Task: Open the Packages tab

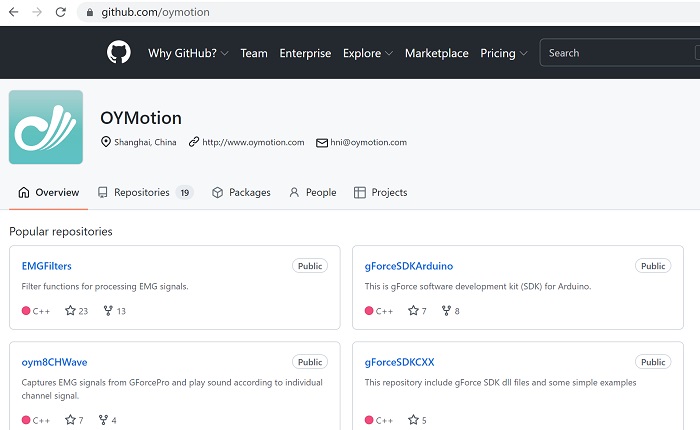Action: 242,192
